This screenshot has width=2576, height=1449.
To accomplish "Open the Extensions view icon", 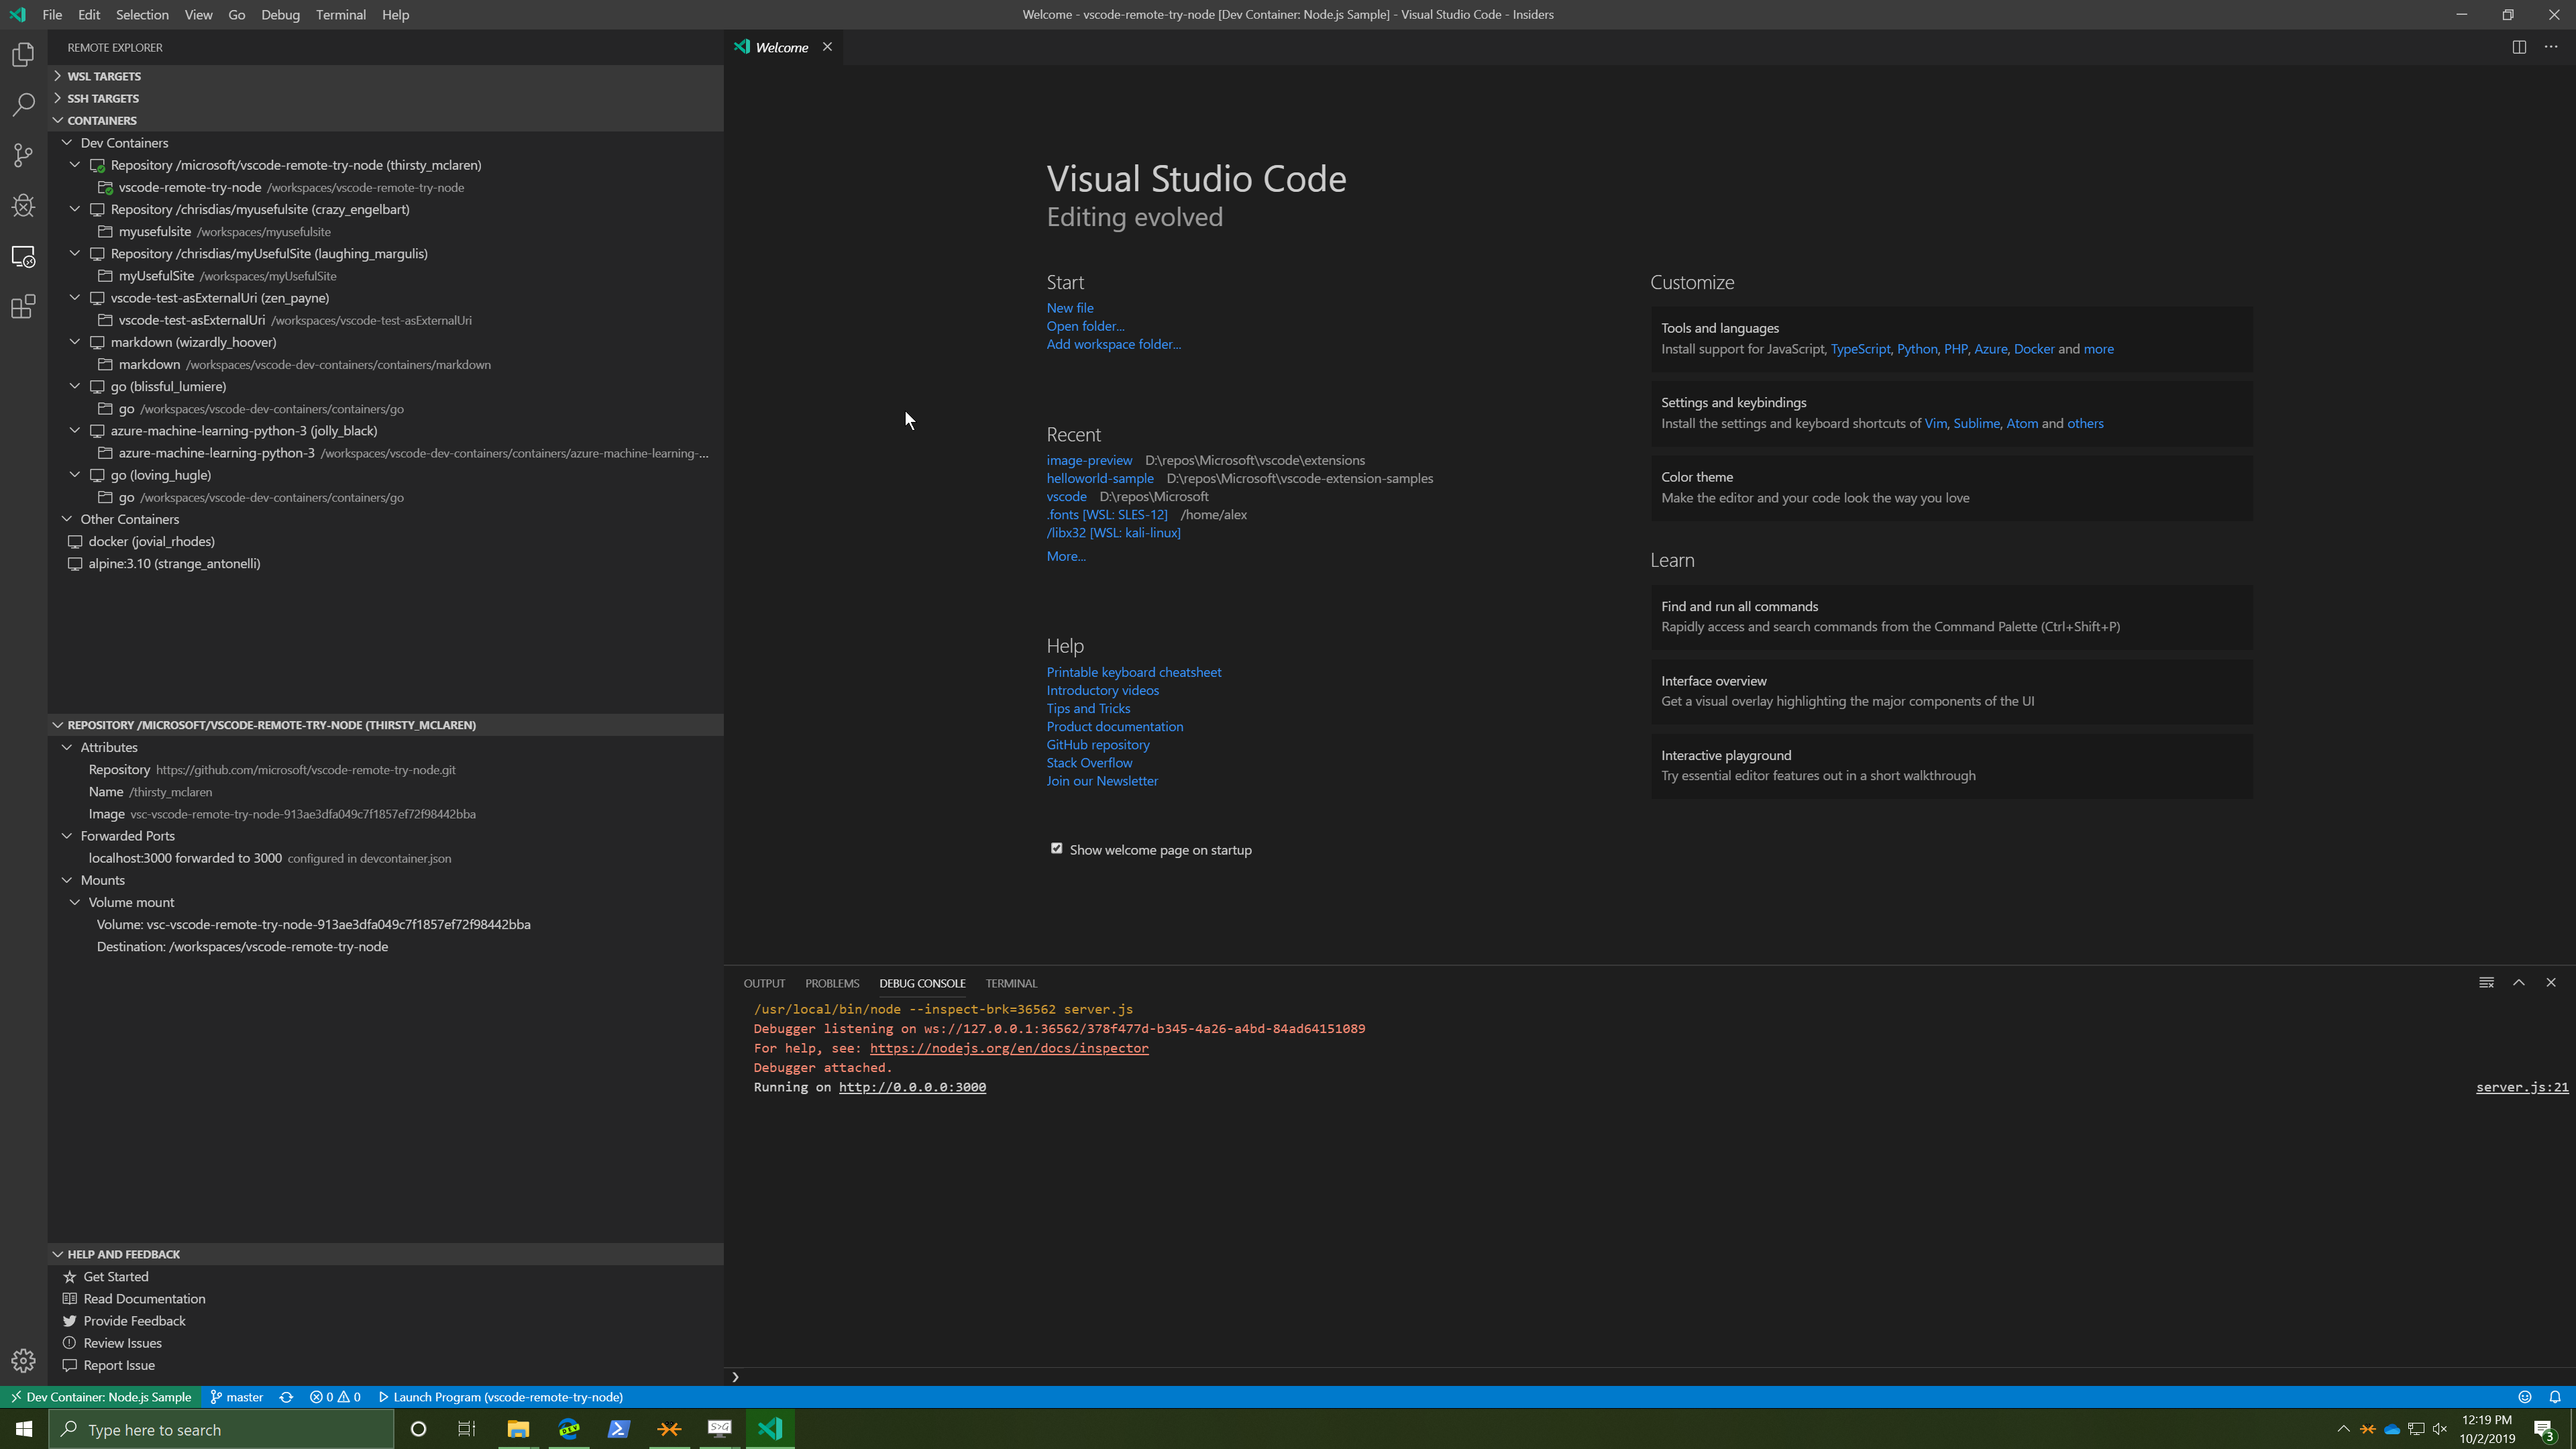I will (x=23, y=307).
